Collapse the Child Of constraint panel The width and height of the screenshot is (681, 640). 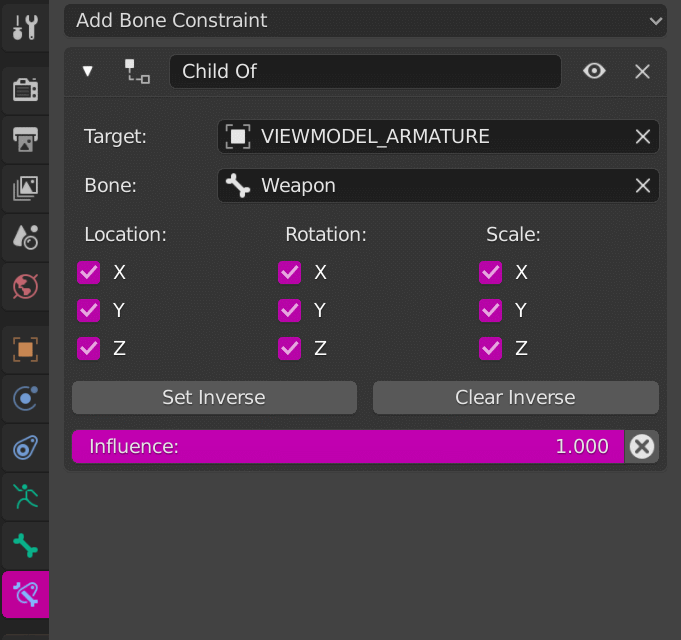tap(88, 71)
